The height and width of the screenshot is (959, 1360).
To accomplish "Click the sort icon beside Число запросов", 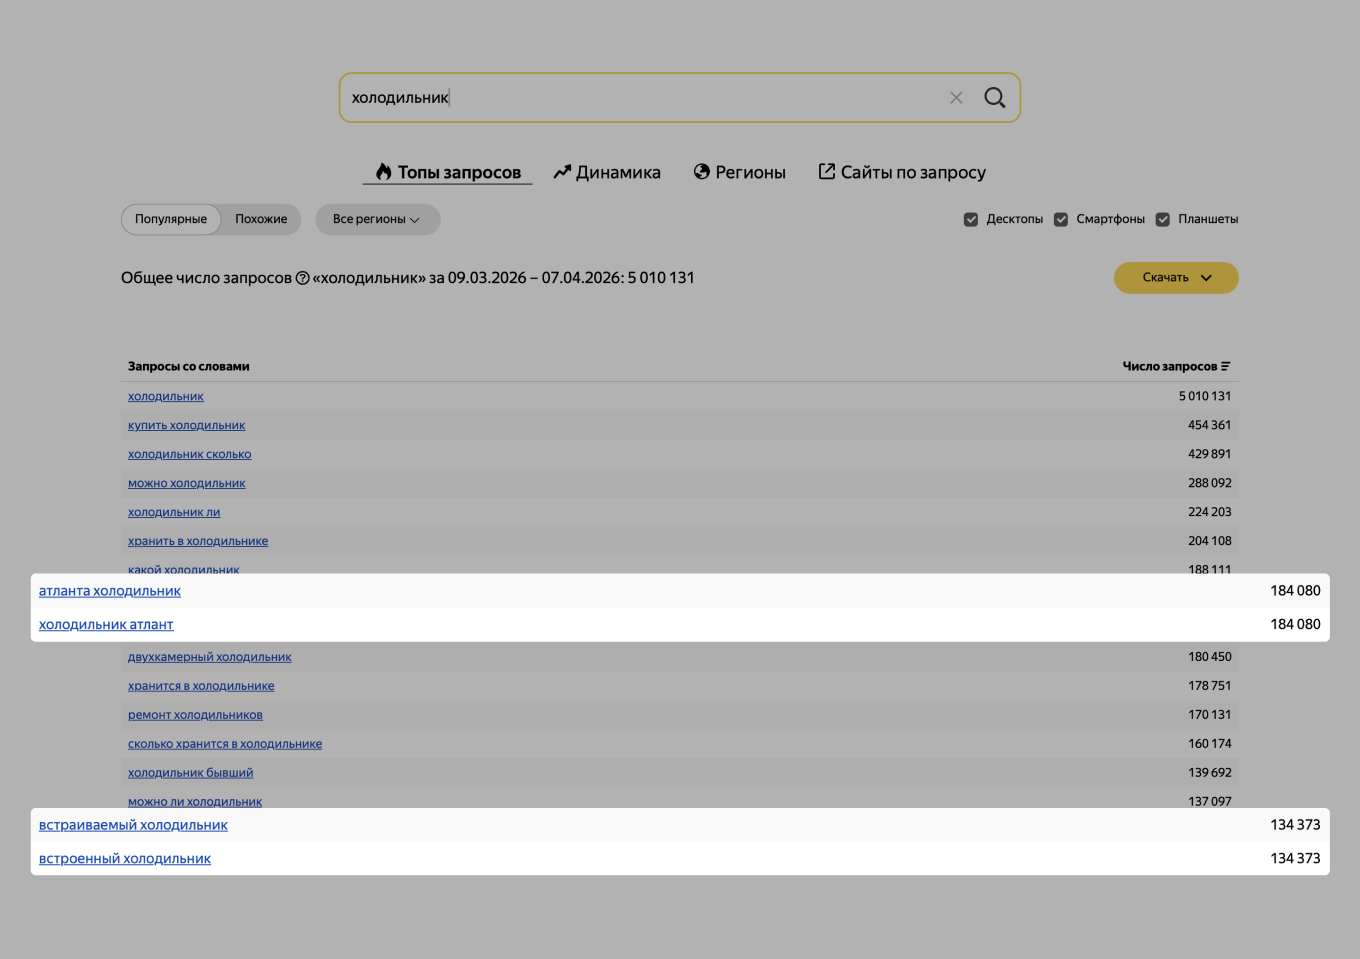I will [1226, 367].
